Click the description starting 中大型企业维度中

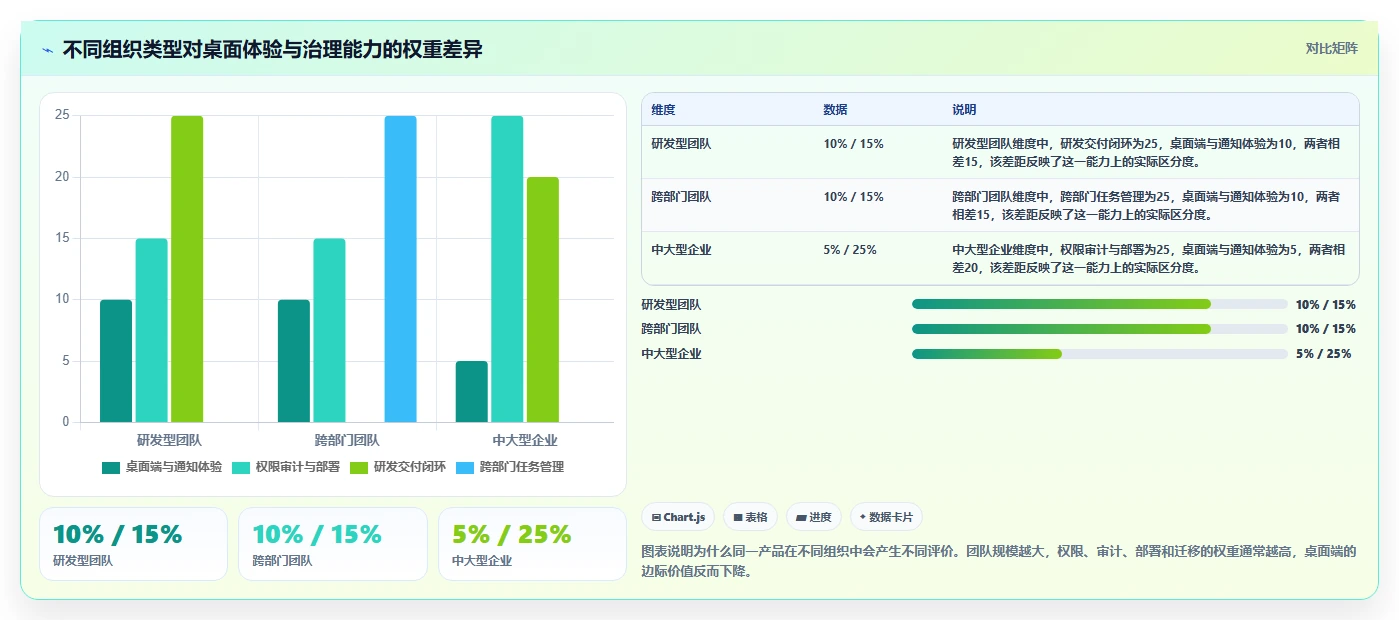[x=1149, y=258]
